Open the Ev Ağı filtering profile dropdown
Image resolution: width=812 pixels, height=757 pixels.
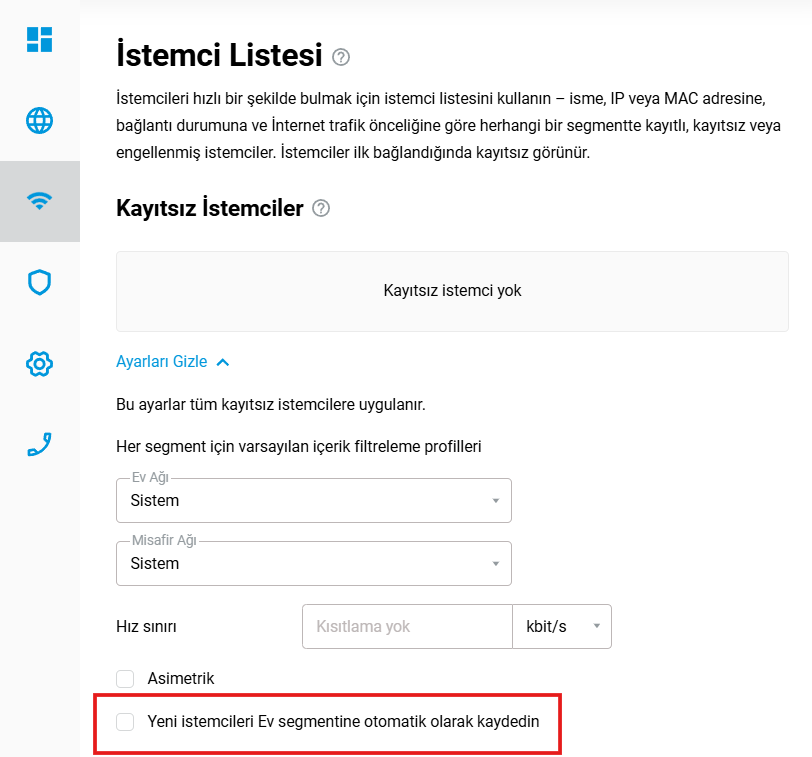pyautogui.click(x=314, y=500)
